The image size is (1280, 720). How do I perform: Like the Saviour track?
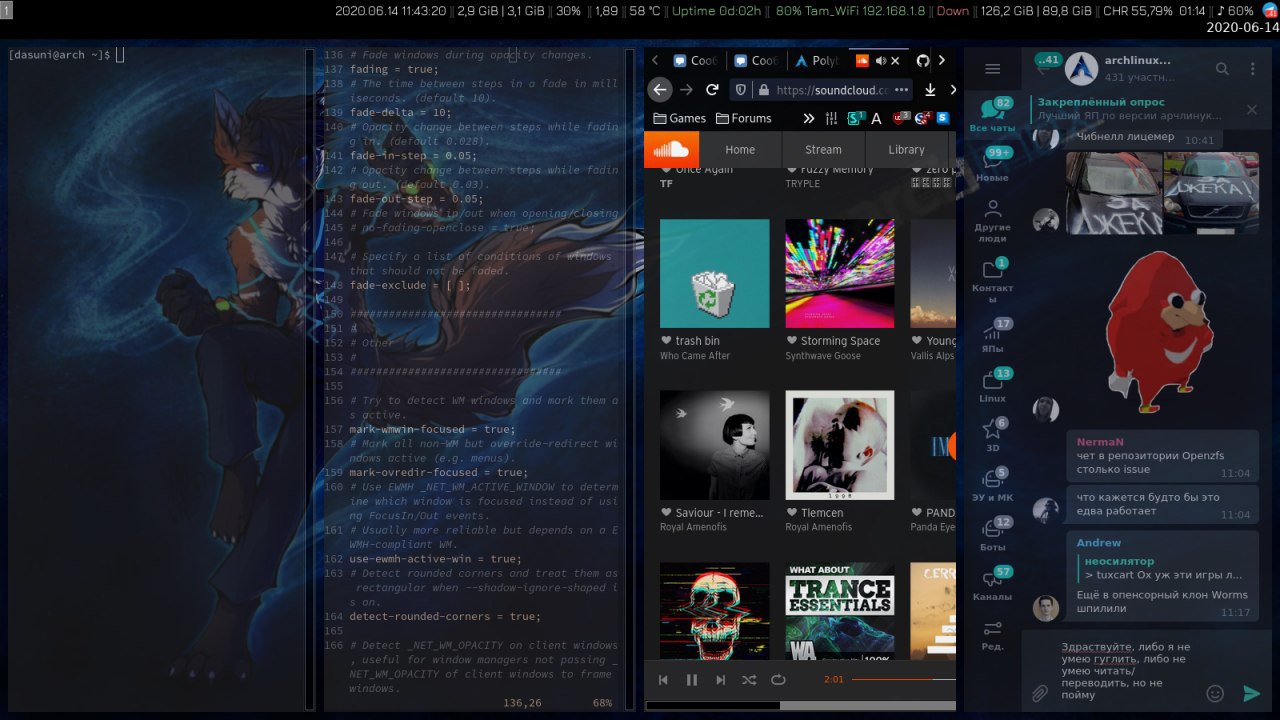click(x=666, y=513)
